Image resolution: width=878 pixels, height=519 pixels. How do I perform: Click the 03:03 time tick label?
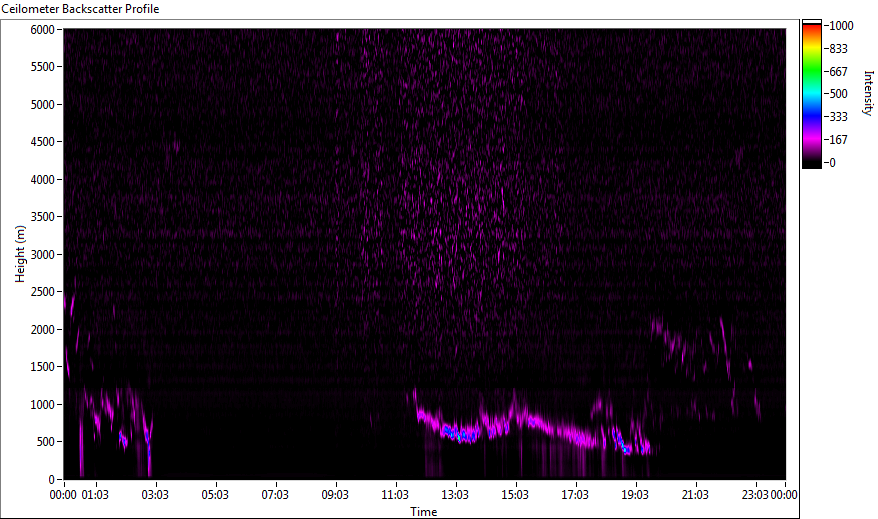point(155,495)
